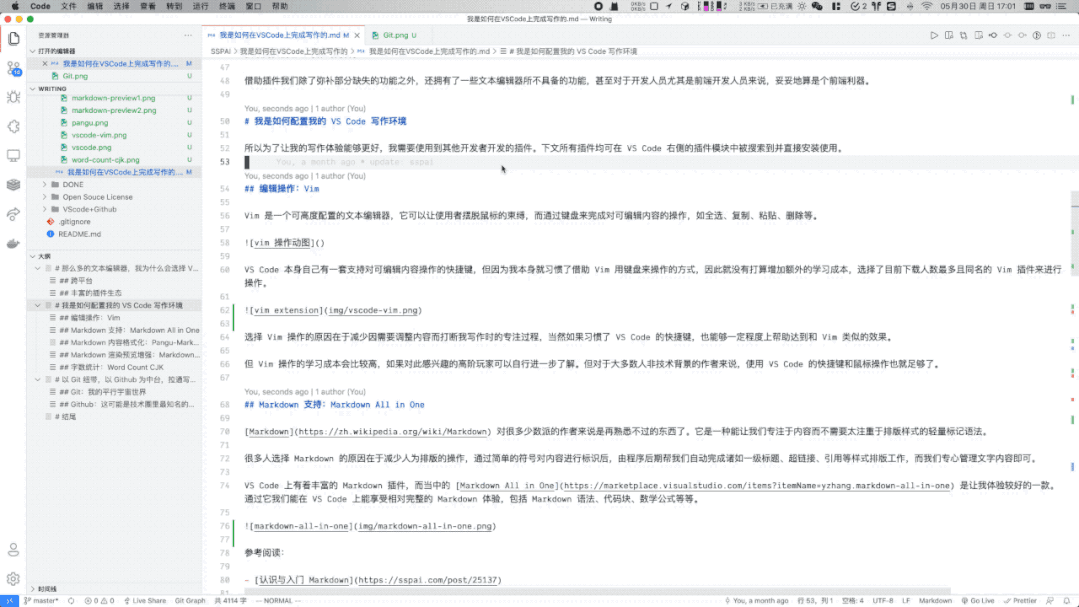The width and height of the screenshot is (1079, 607).
Task: Click the breadcrumb SSPAI segment
Action: [220, 52]
